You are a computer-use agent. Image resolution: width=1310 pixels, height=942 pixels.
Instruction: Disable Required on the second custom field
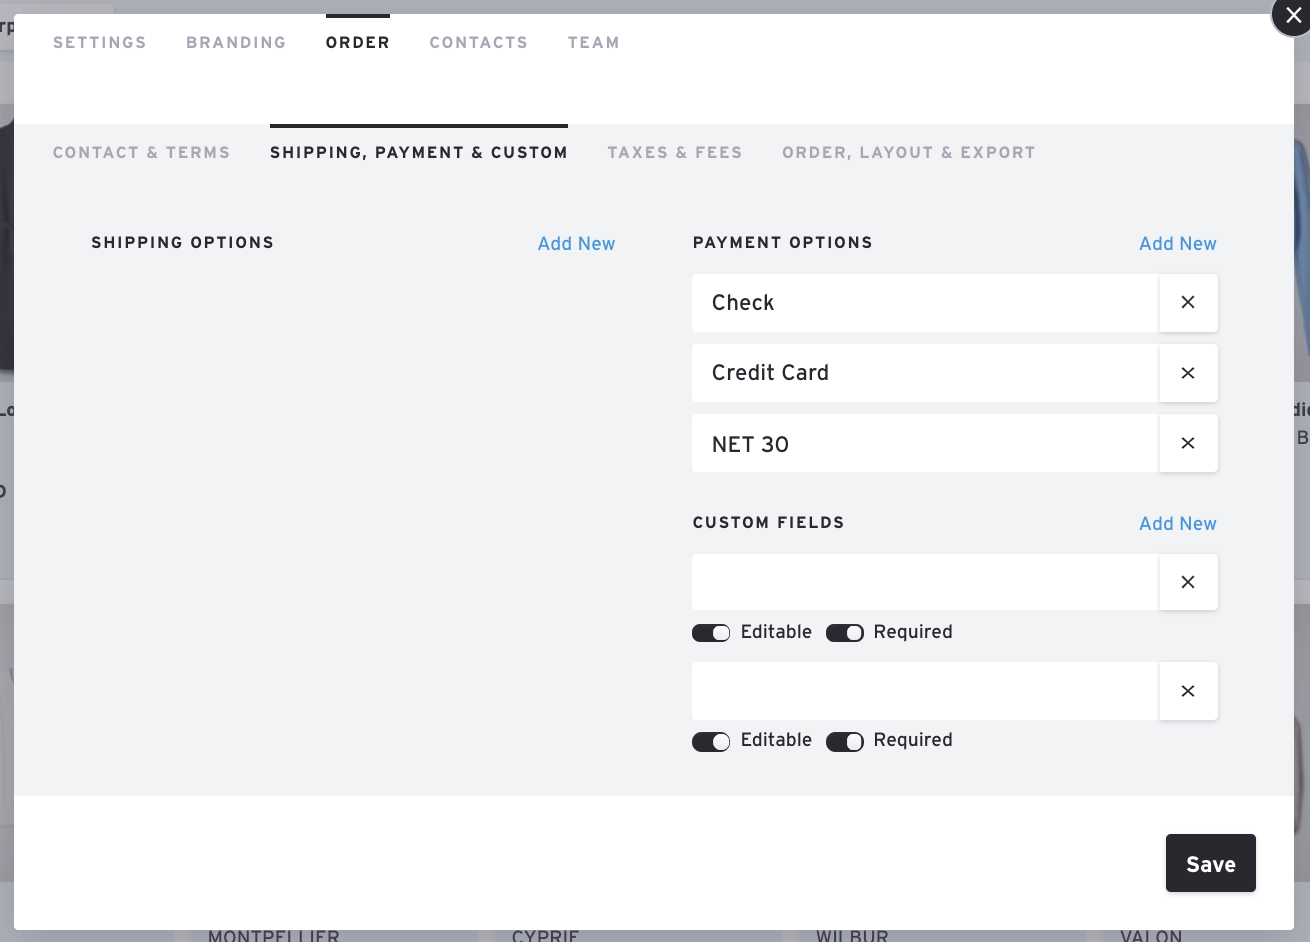pos(845,741)
